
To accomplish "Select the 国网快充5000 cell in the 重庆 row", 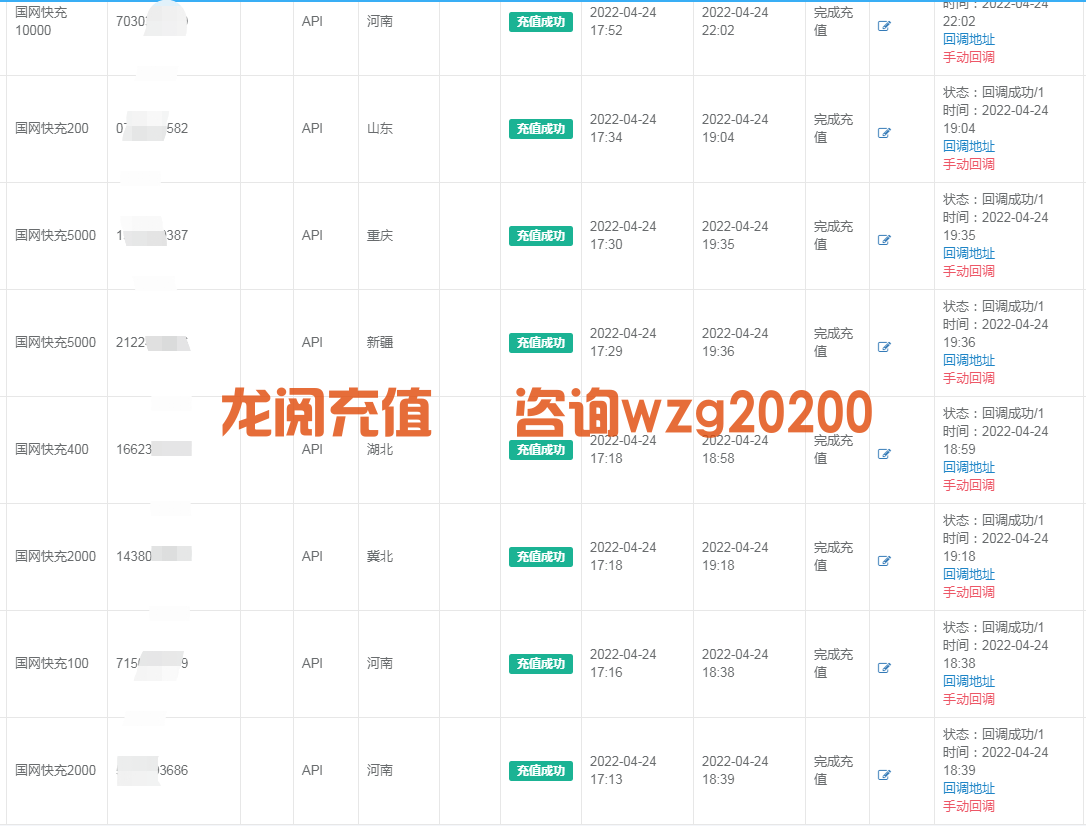I will tap(55, 235).
